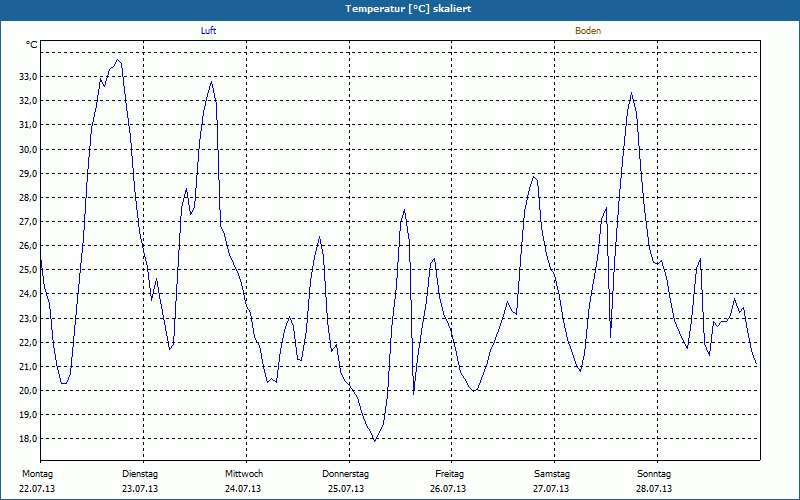800x500 pixels.
Task: Click the 27,0 y-axis value
Action: coord(29,222)
